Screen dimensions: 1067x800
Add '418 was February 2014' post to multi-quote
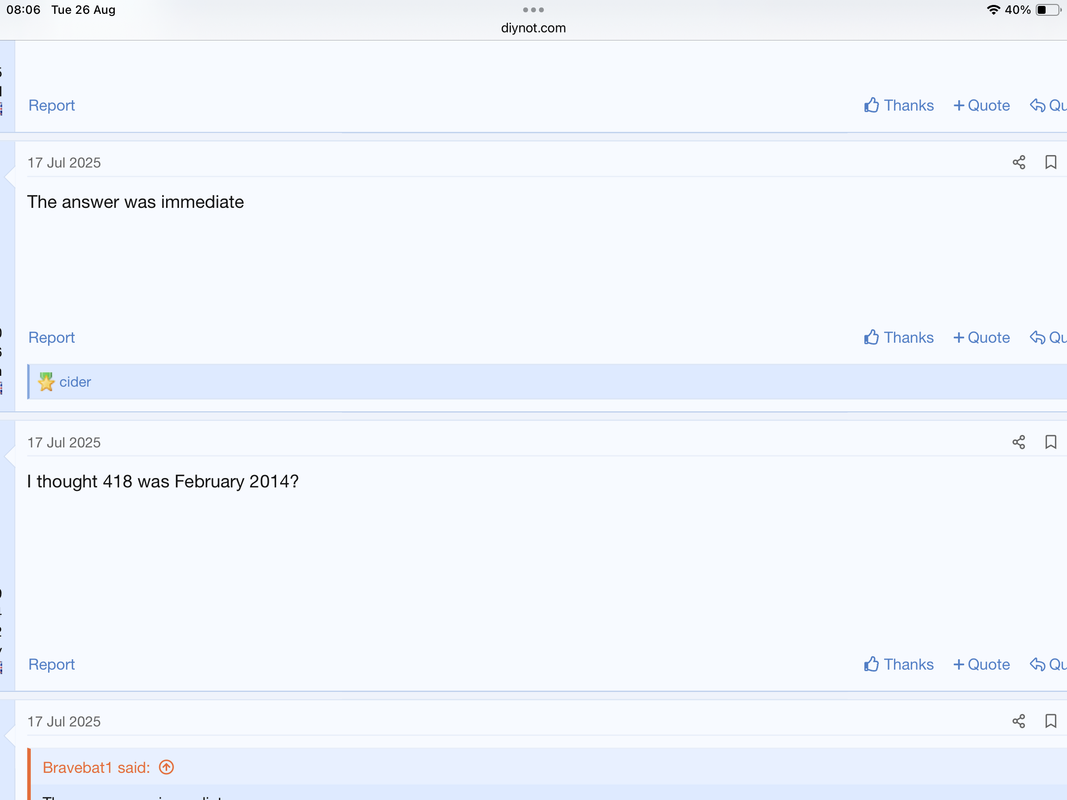(981, 665)
